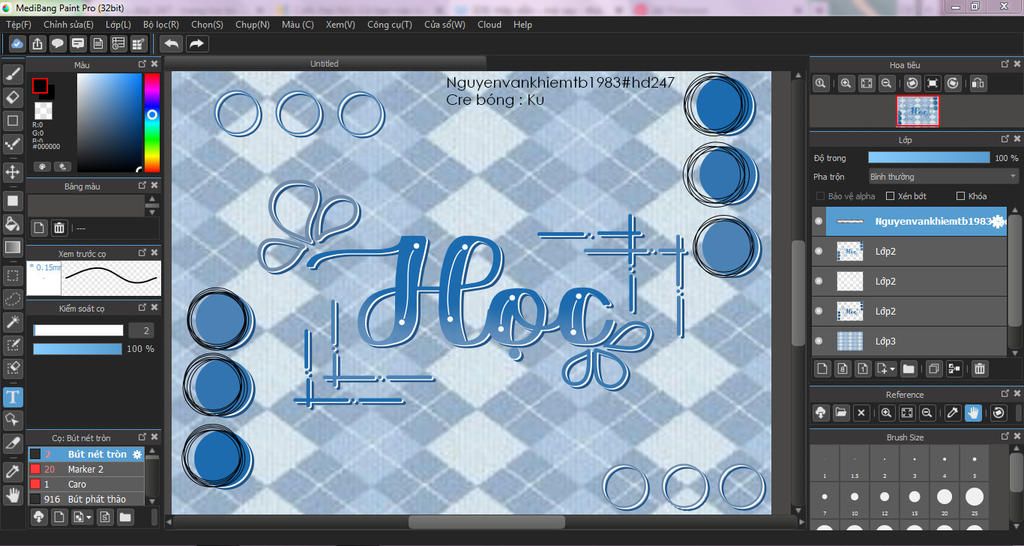Open the Cửa sổ(W) menu
The image size is (1024, 546).
pyautogui.click(x=445, y=24)
